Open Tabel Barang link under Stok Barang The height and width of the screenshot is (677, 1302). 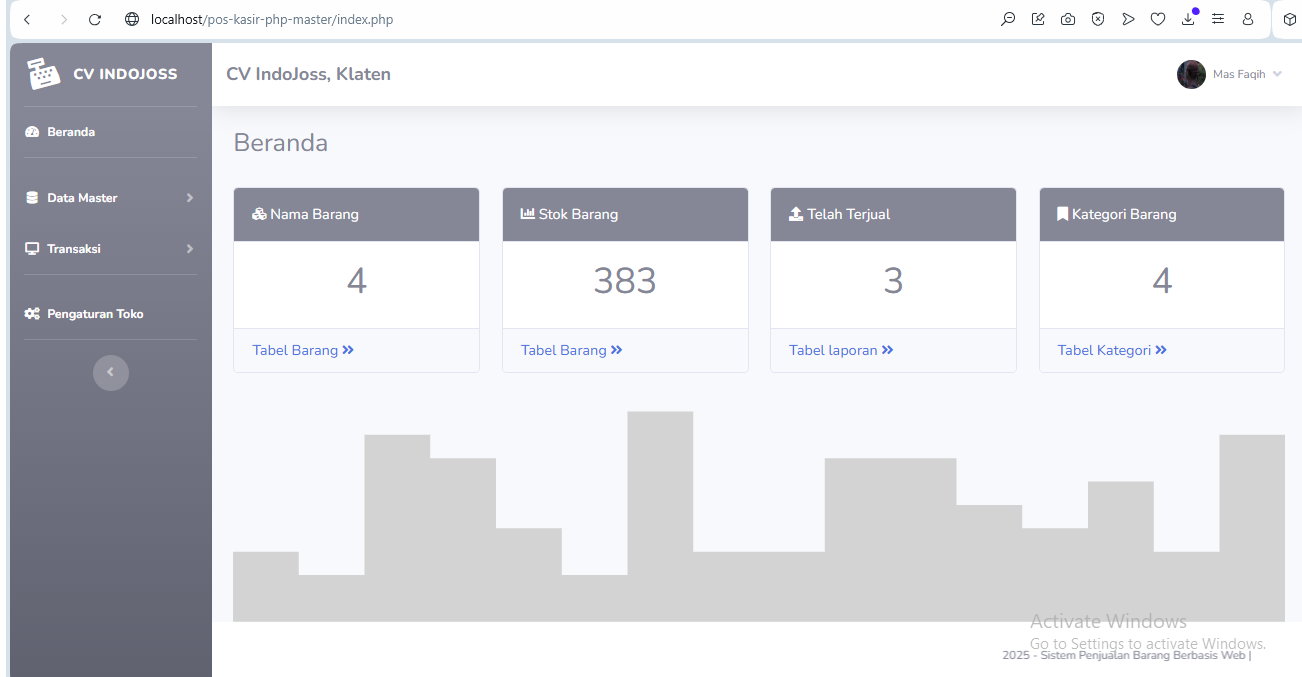572,350
